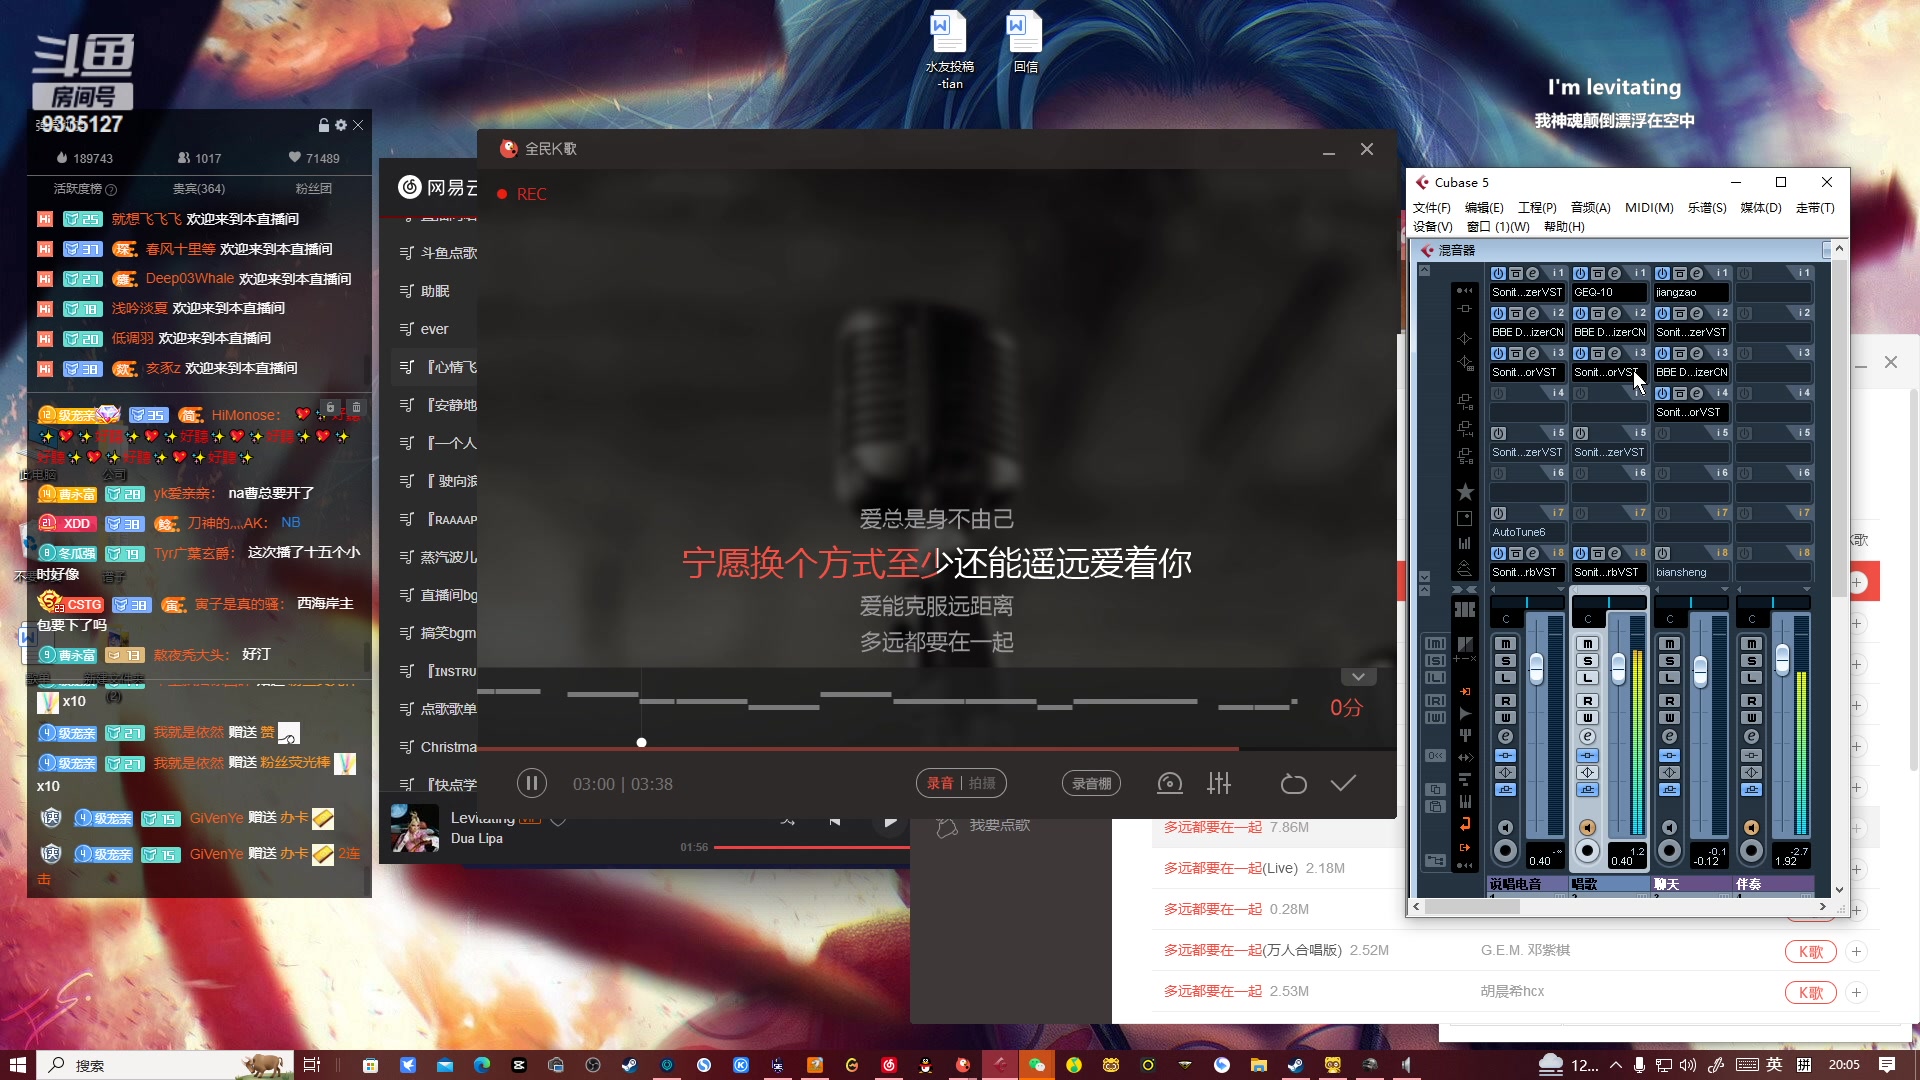Mute the 聊天 mixer channel

click(1670, 644)
